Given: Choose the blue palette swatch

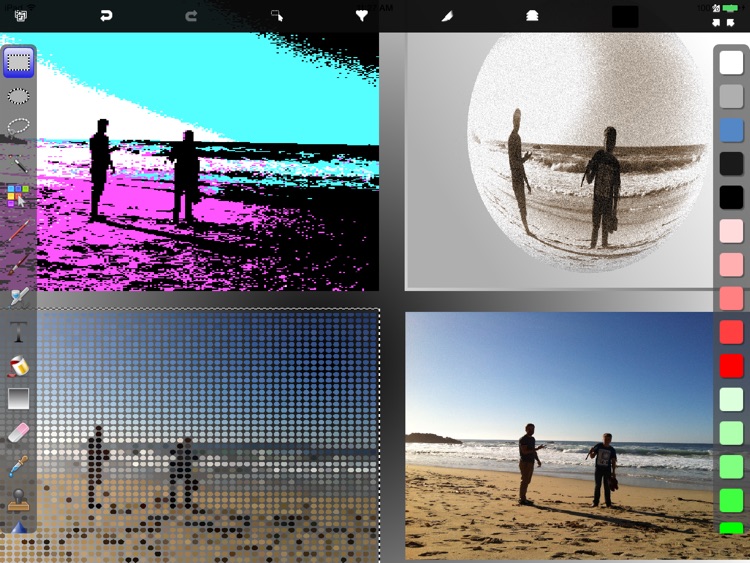Looking at the screenshot, I should [x=731, y=130].
